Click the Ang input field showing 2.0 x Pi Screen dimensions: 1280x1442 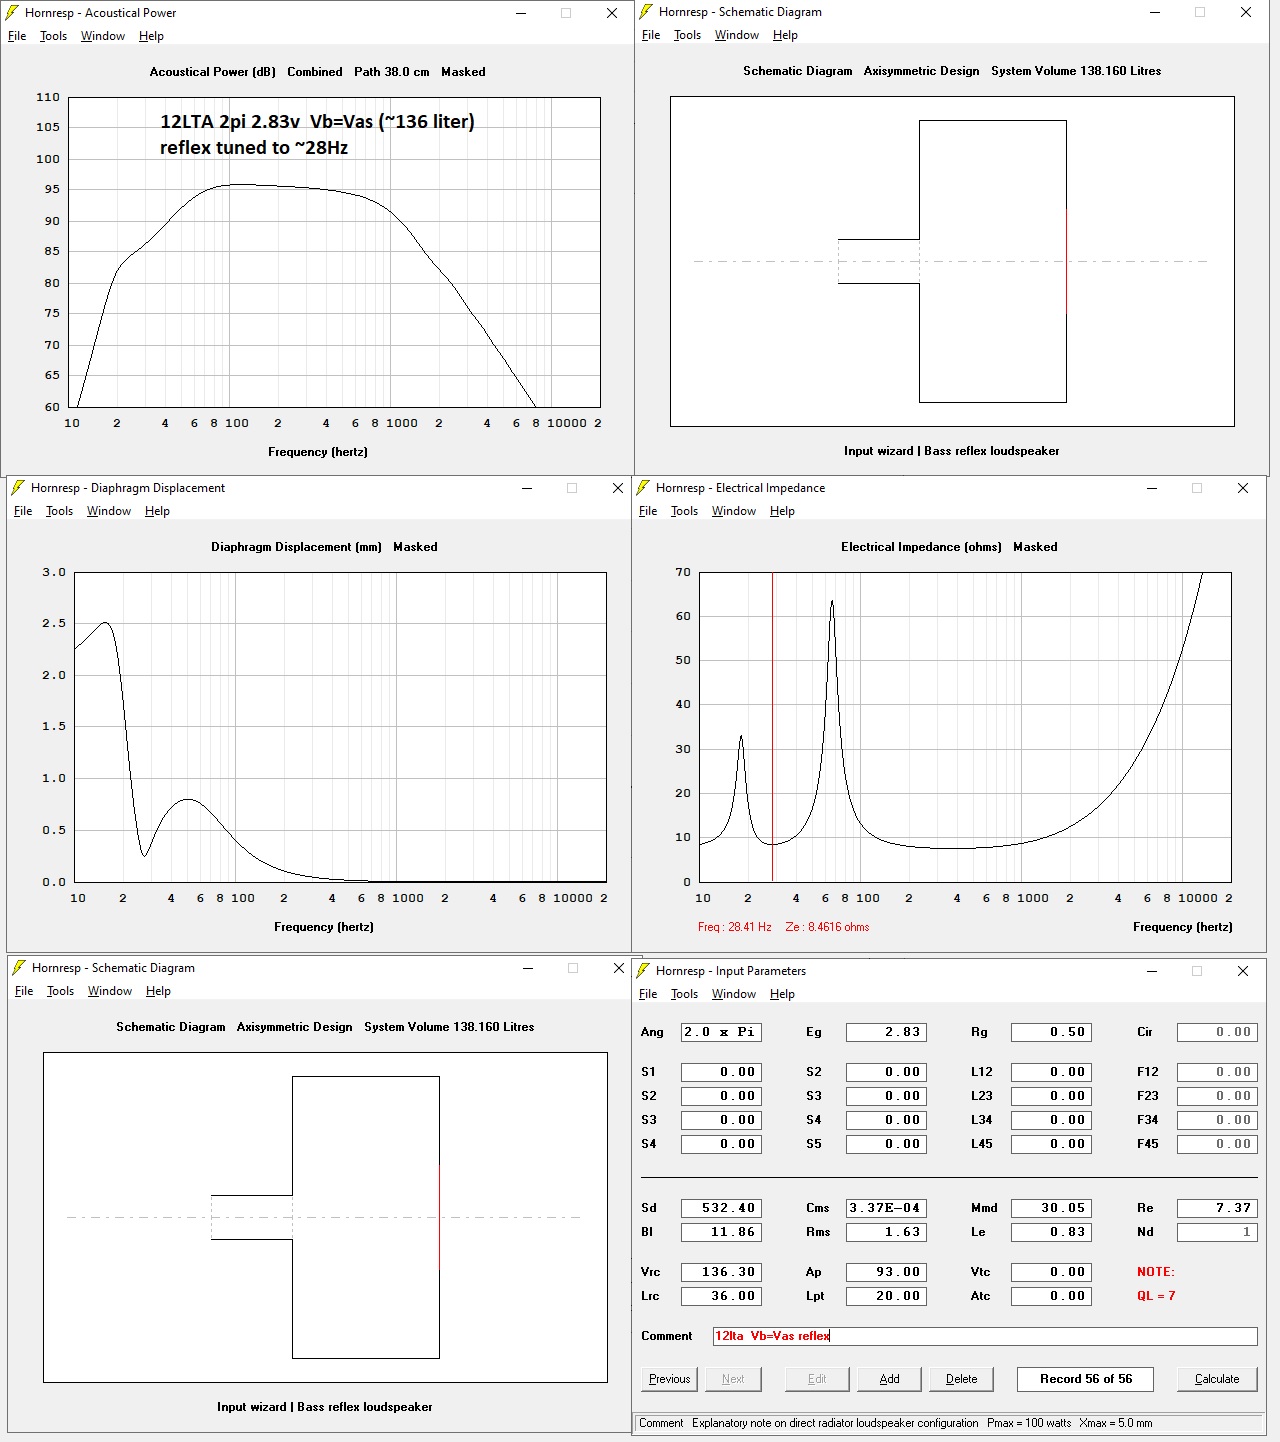(x=721, y=1032)
